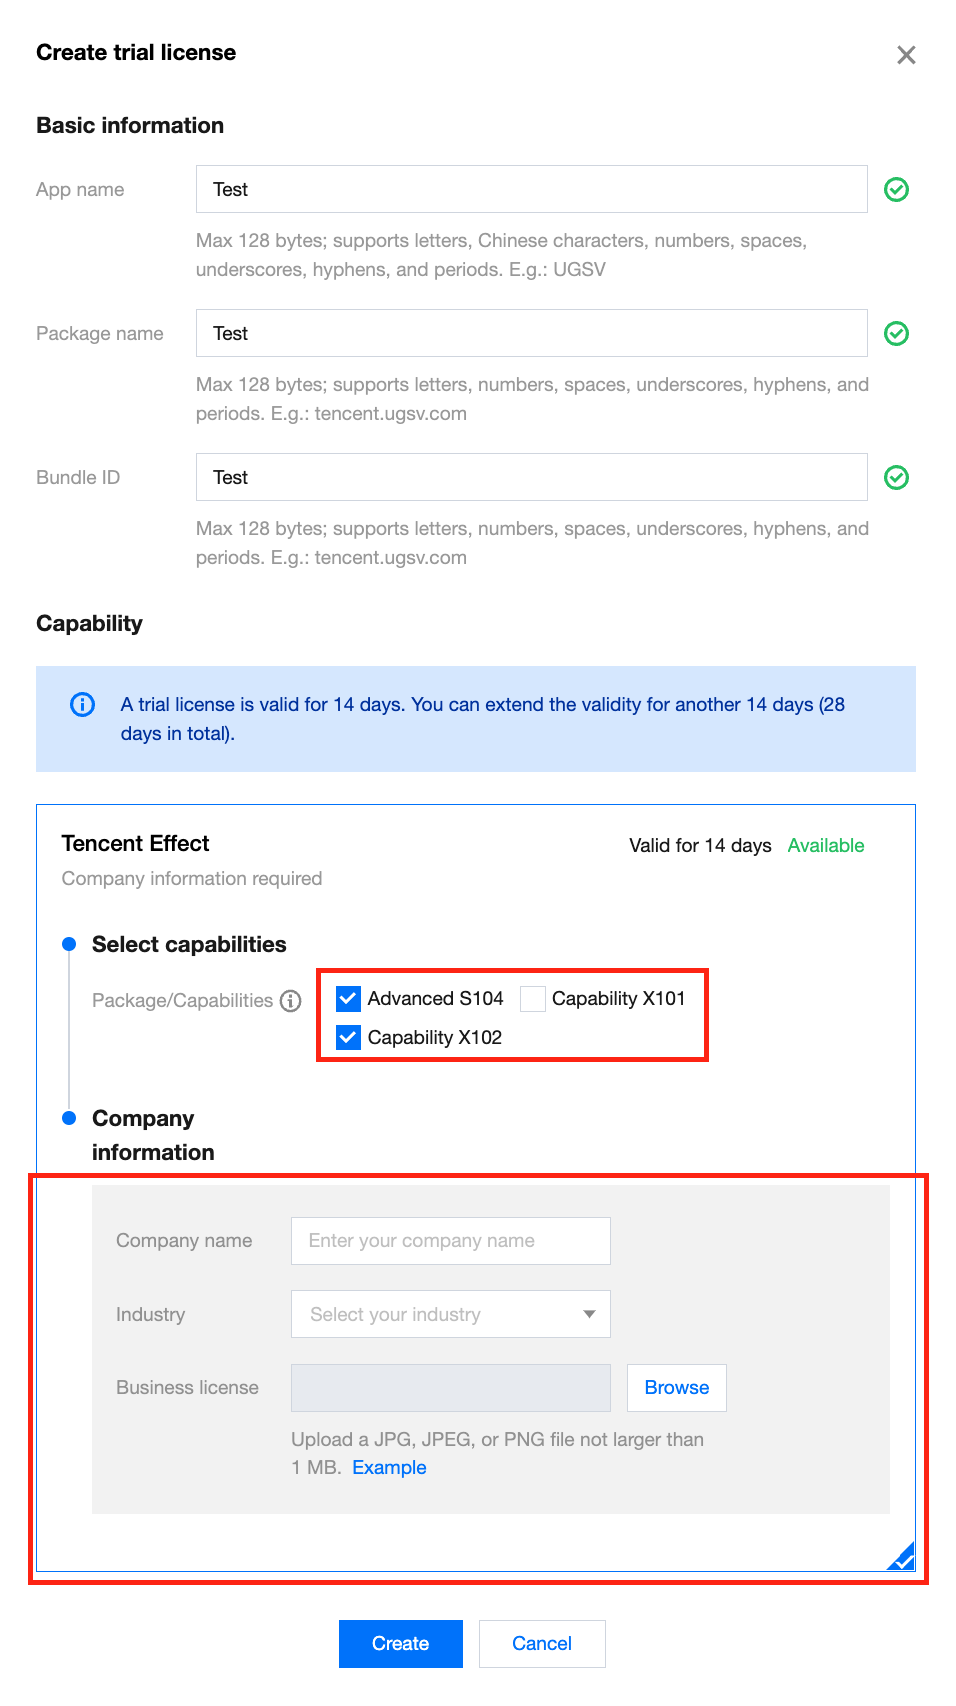Uncheck the Advanced S104 checkbox
This screenshot has width=956, height=1706.
pos(348,998)
